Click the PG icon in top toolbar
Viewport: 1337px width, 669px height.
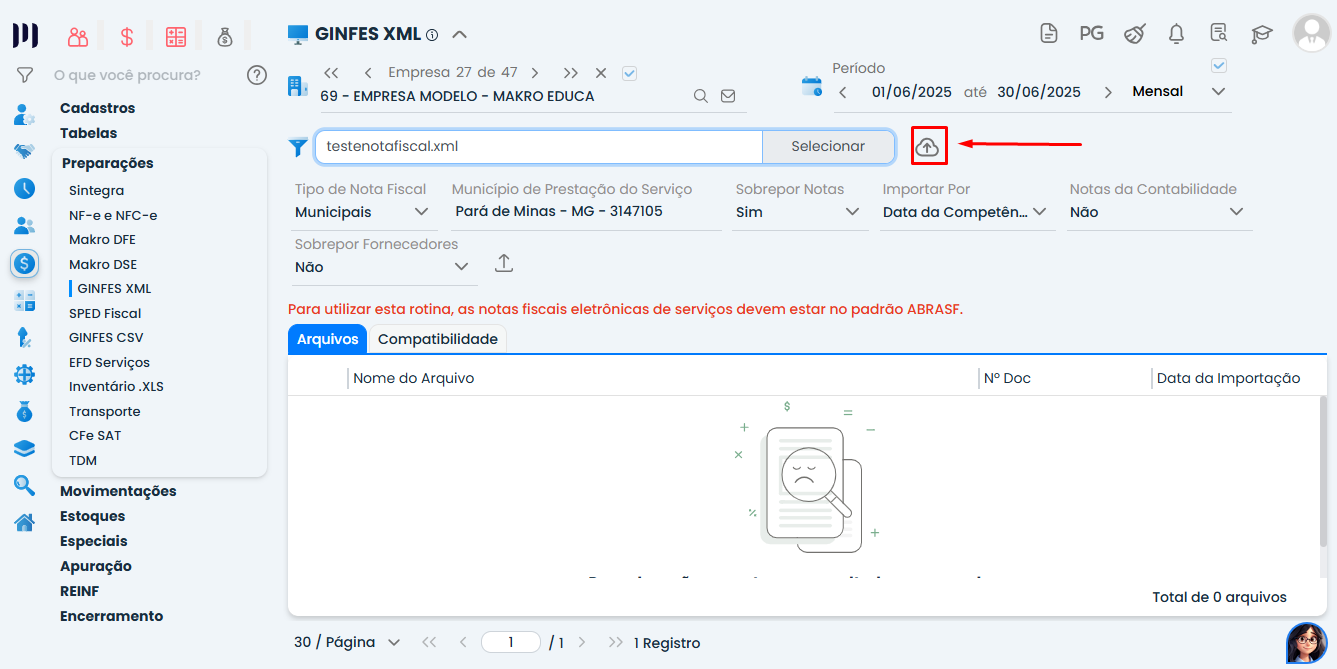tap(1091, 33)
